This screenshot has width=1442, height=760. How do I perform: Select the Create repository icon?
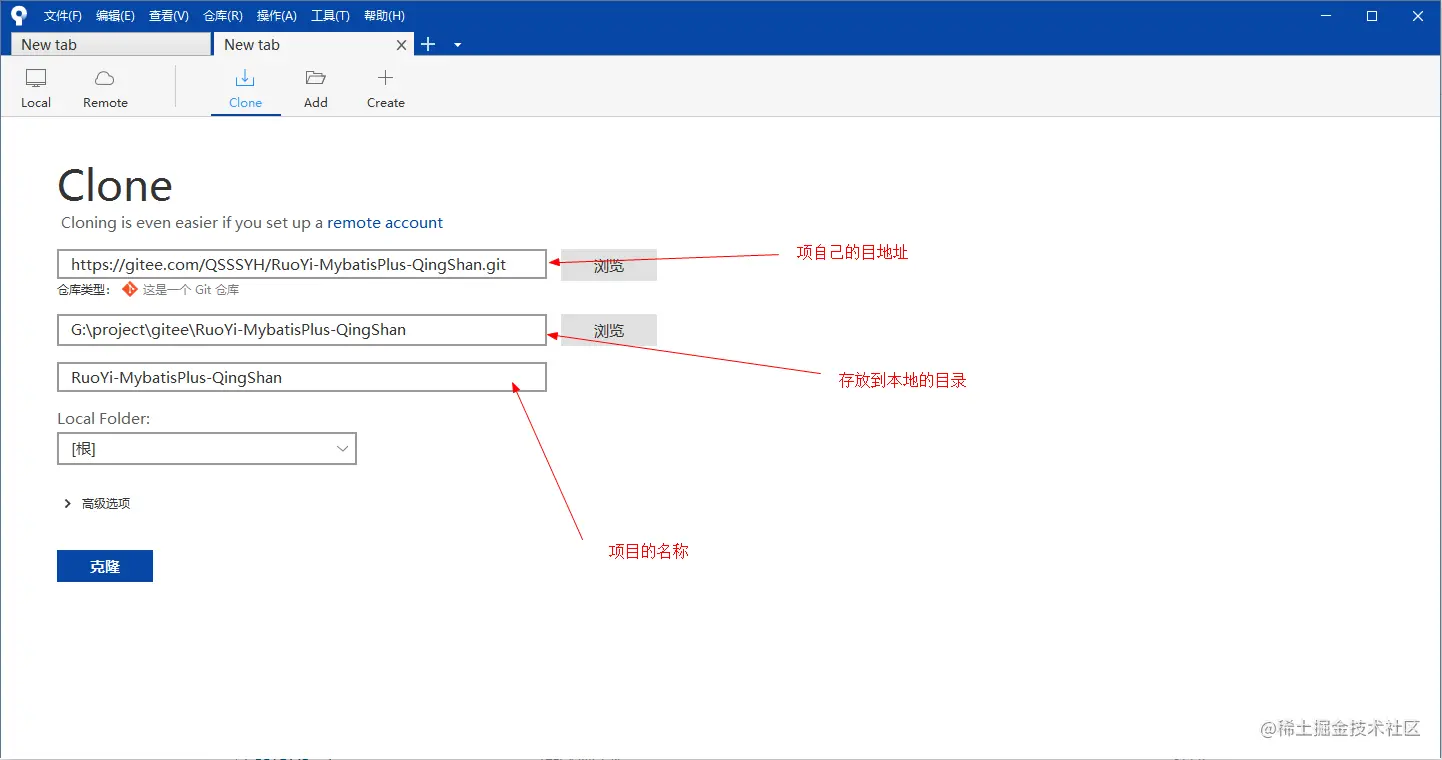385,89
